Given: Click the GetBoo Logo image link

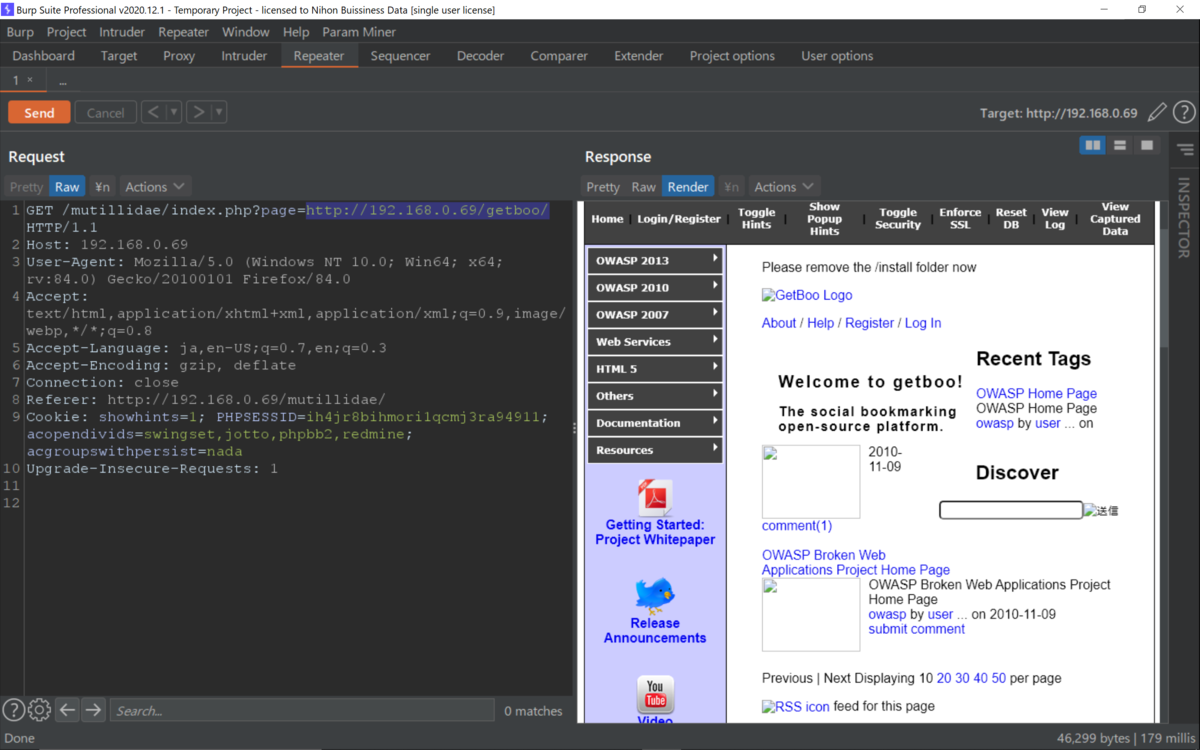Looking at the screenshot, I should [807, 295].
